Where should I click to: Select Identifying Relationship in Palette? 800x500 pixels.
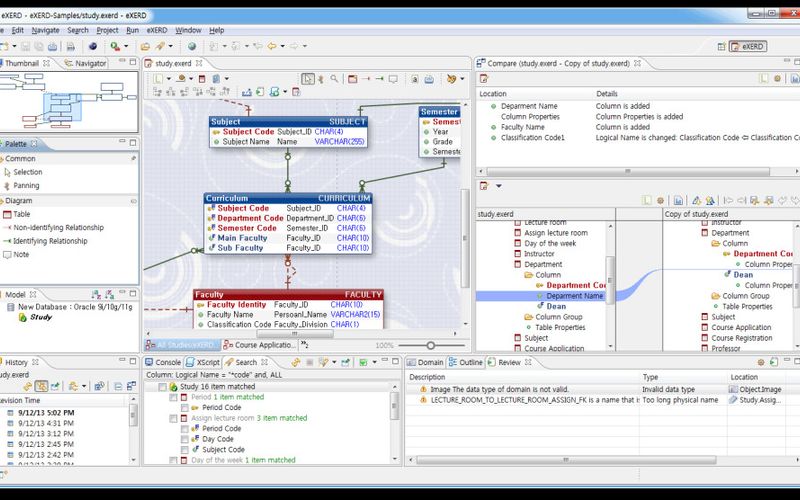coord(45,241)
